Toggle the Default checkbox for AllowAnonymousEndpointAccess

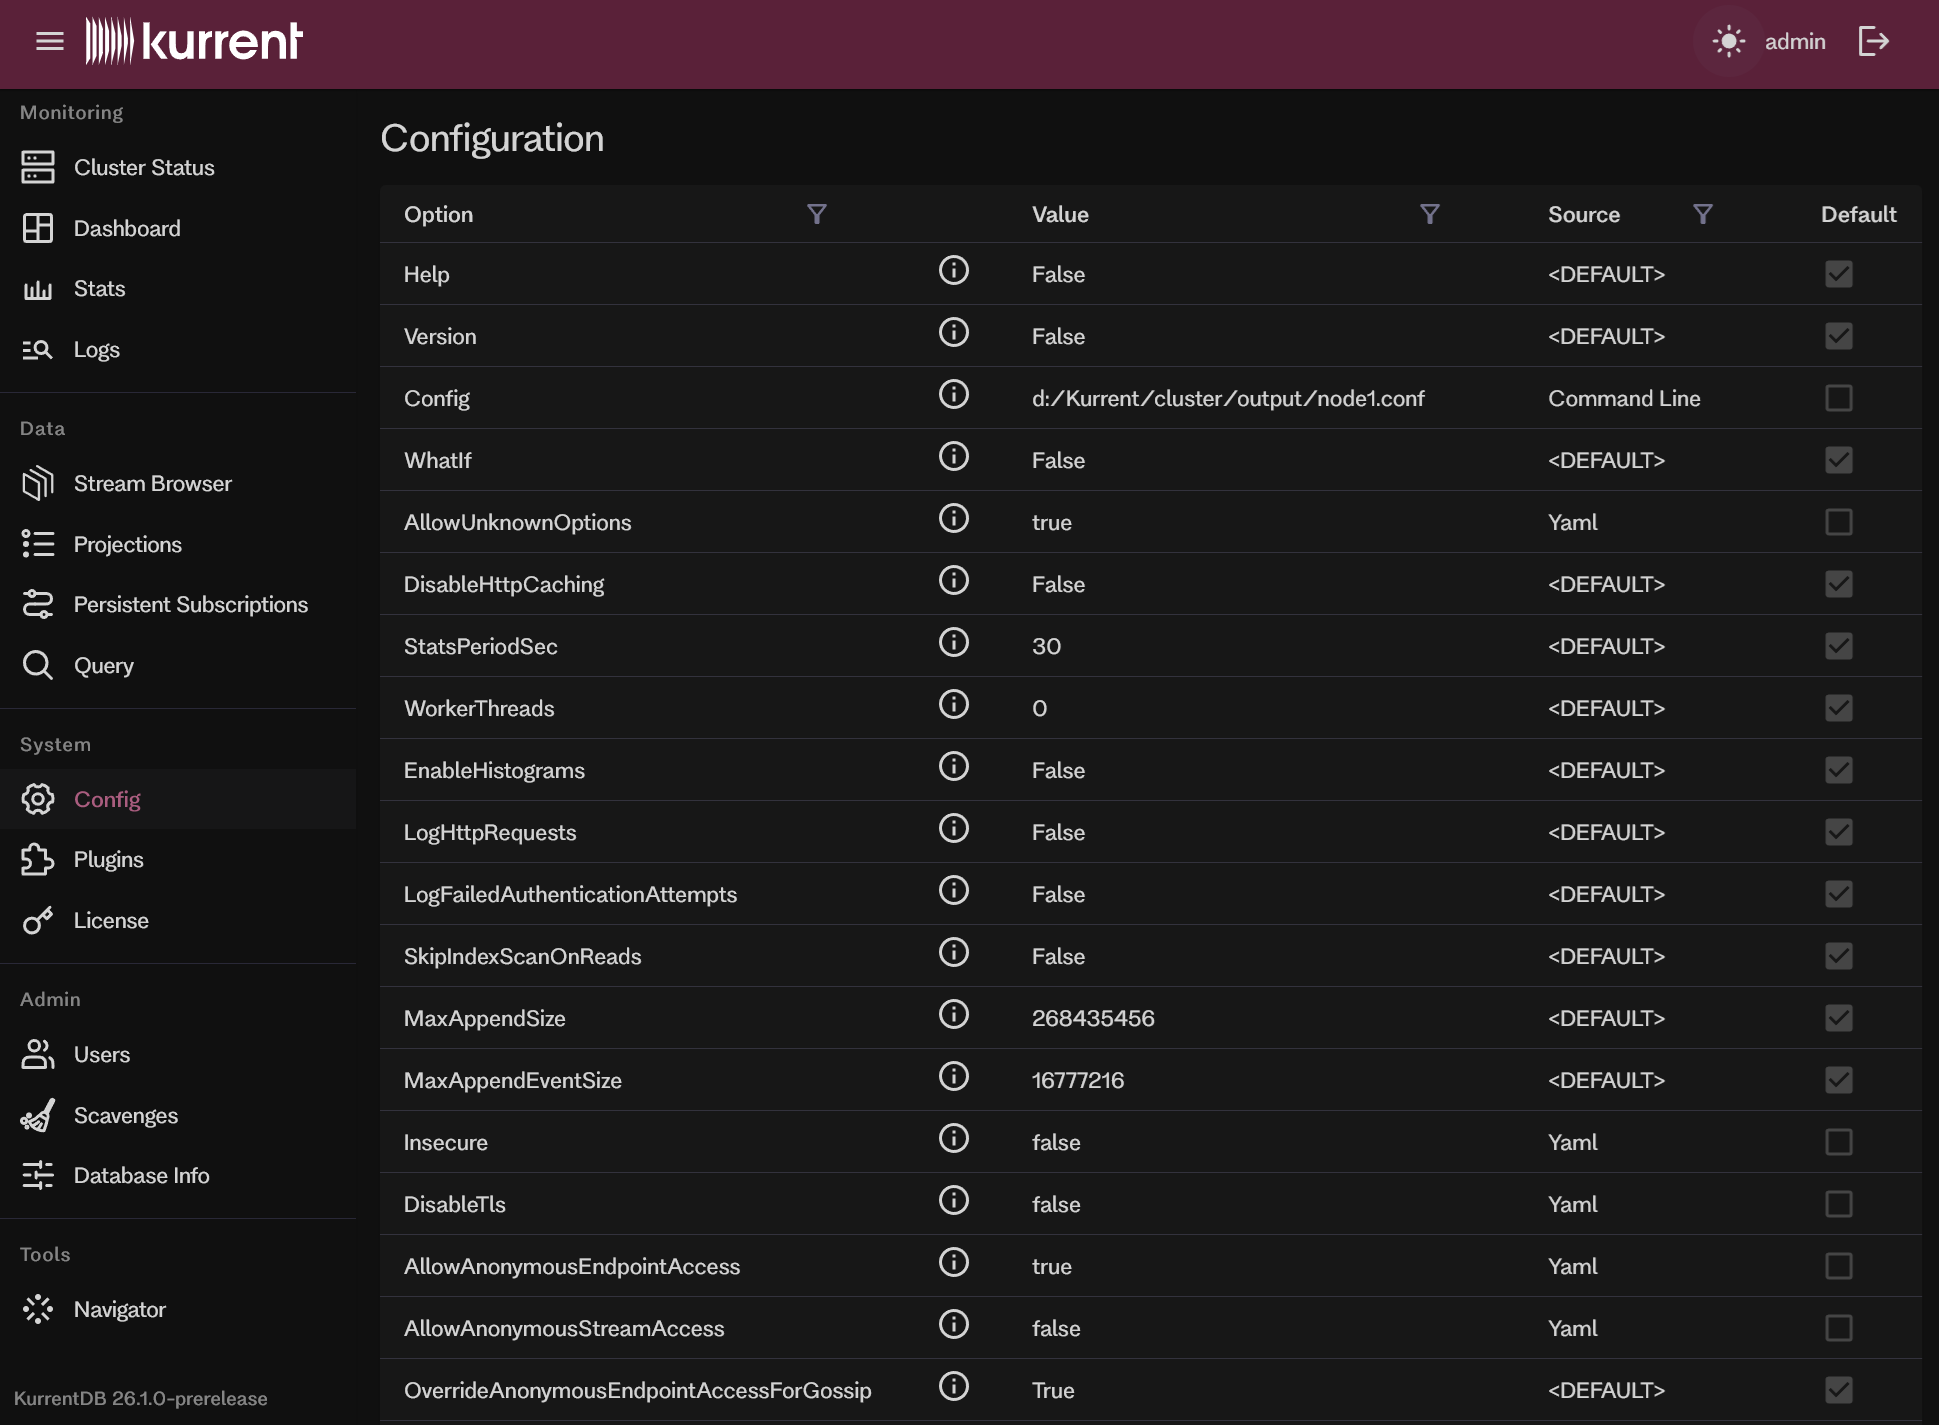click(x=1838, y=1266)
